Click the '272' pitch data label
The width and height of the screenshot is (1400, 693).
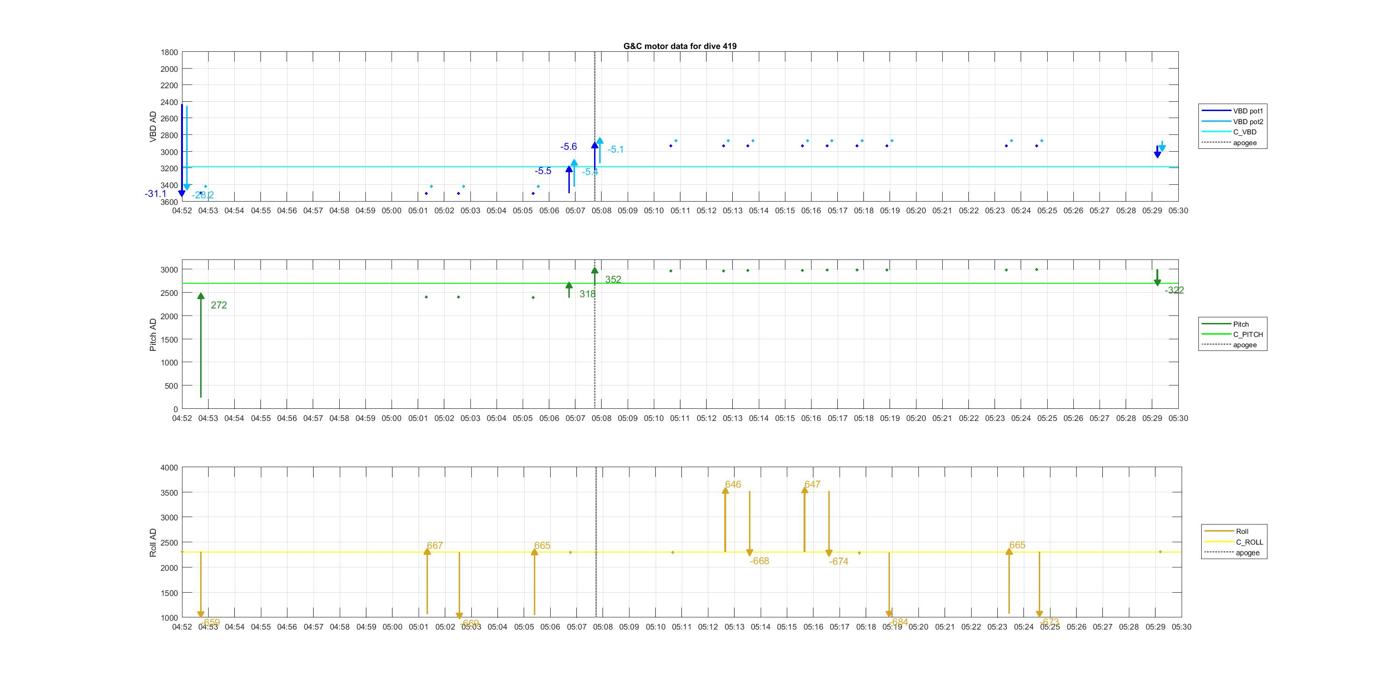[x=219, y=305]
